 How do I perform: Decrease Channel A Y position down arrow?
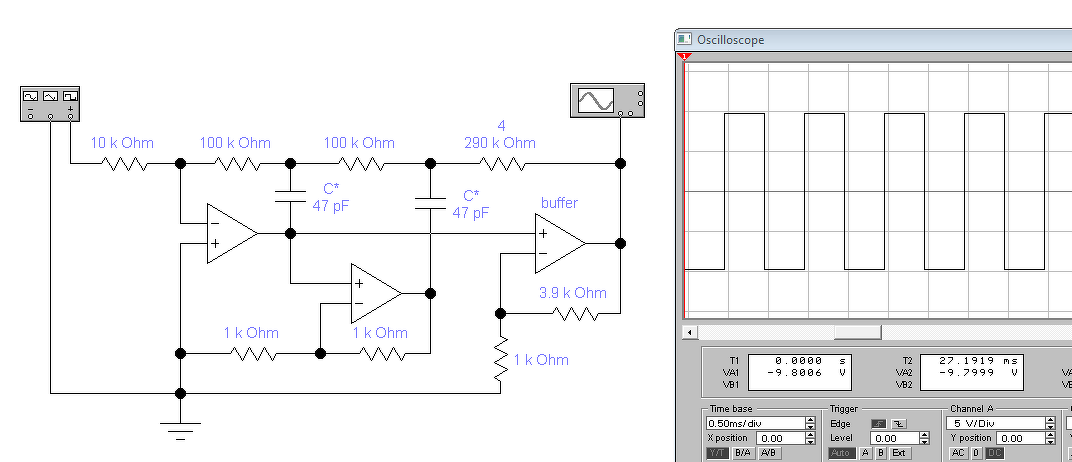1051,442
